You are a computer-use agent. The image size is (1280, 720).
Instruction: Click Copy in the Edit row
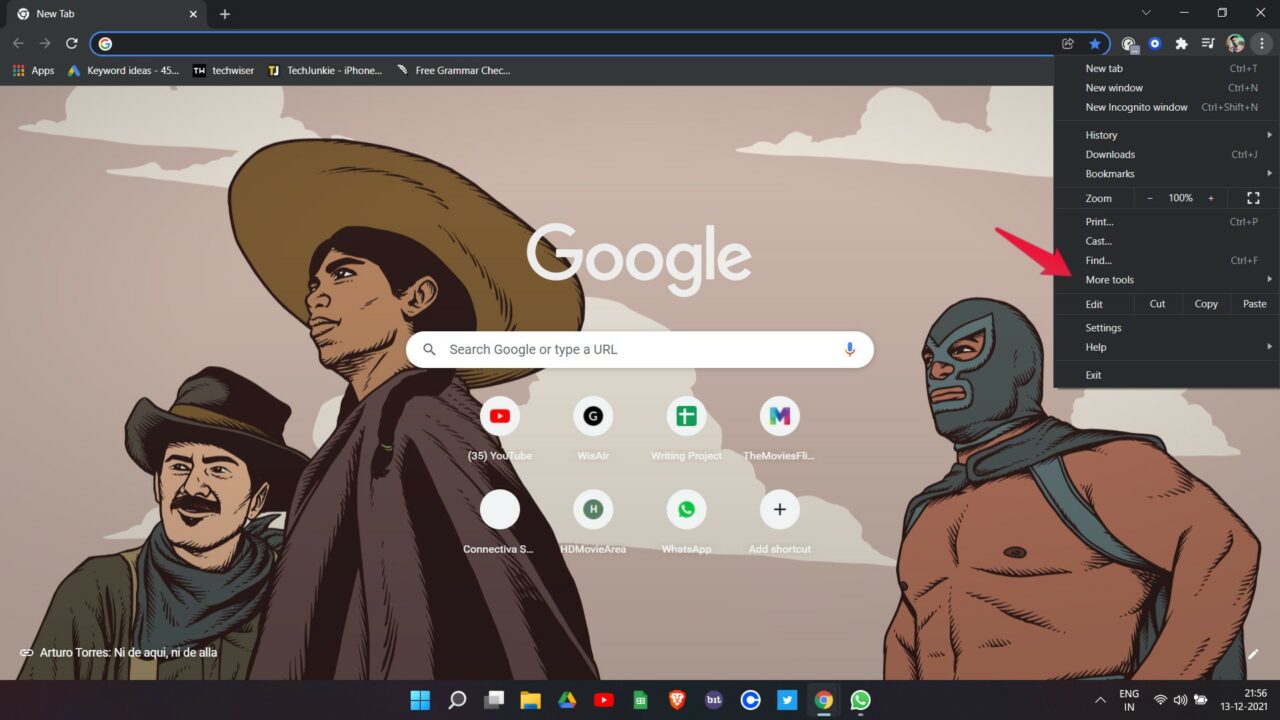1206,304
